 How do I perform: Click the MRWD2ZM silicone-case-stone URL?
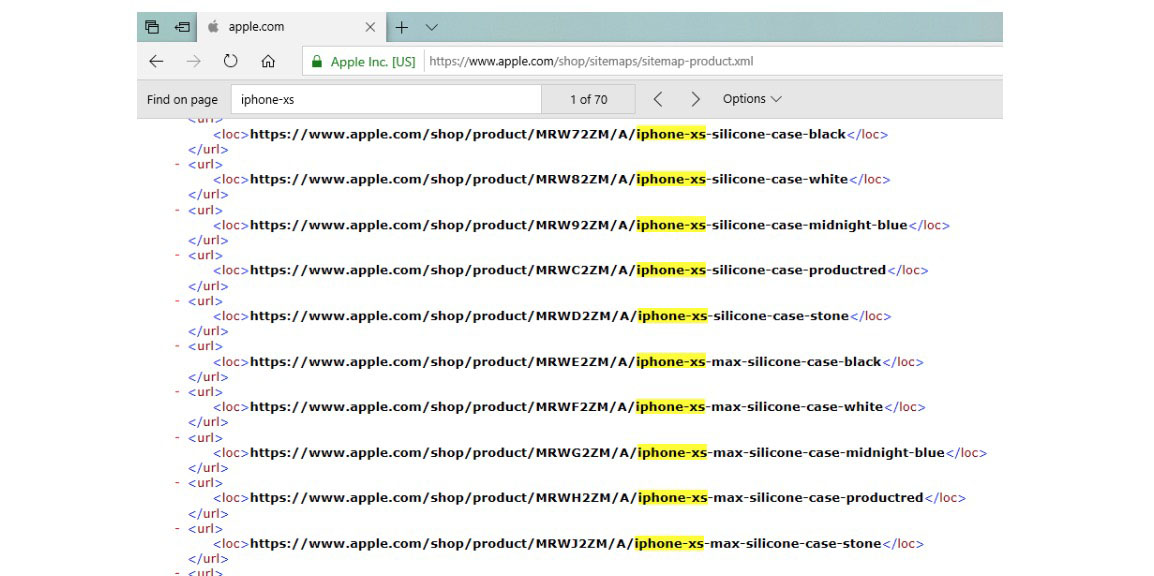coord(550,316)
